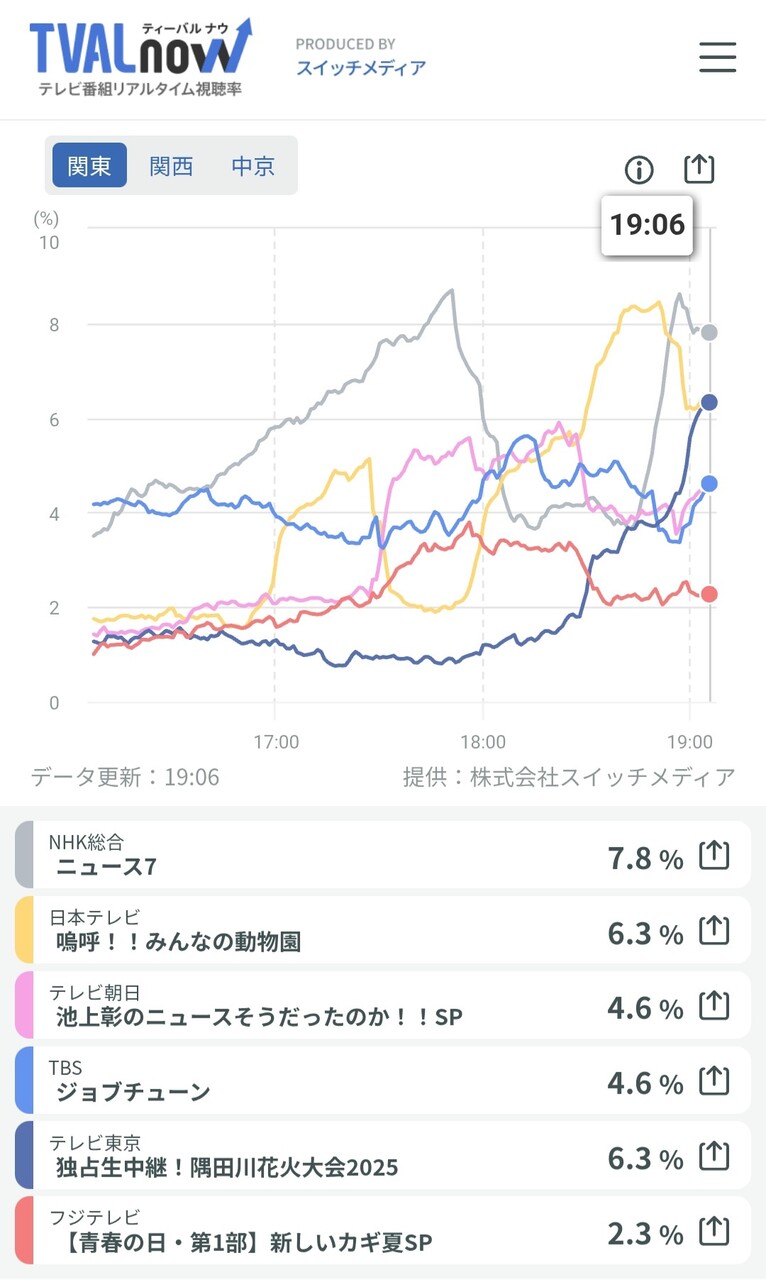Image resolution: width=766 pixels, height=1280 pixels.
Task: Share the 日本テレビ program rating
Action: coord(714,931)
